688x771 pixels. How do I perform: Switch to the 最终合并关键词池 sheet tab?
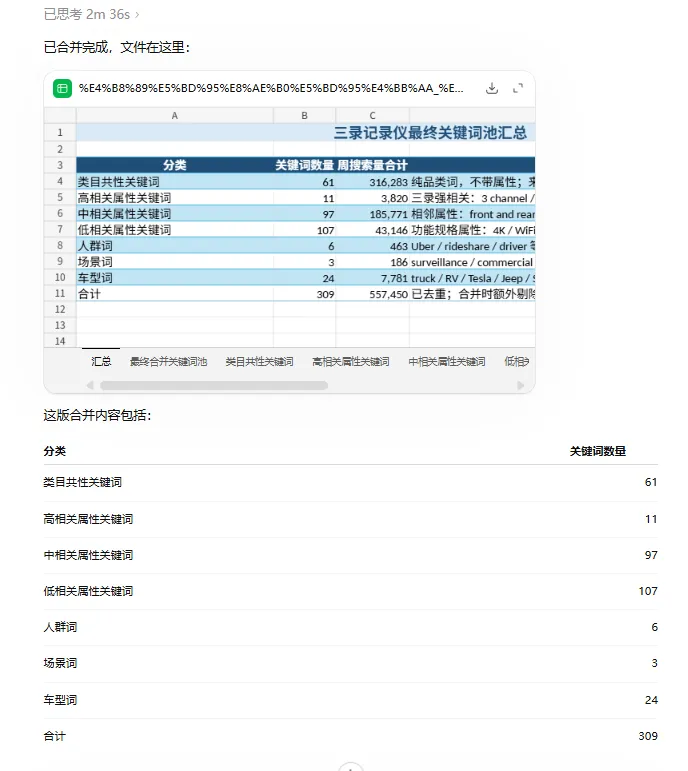pyautogui.click(x=168, y=361)
